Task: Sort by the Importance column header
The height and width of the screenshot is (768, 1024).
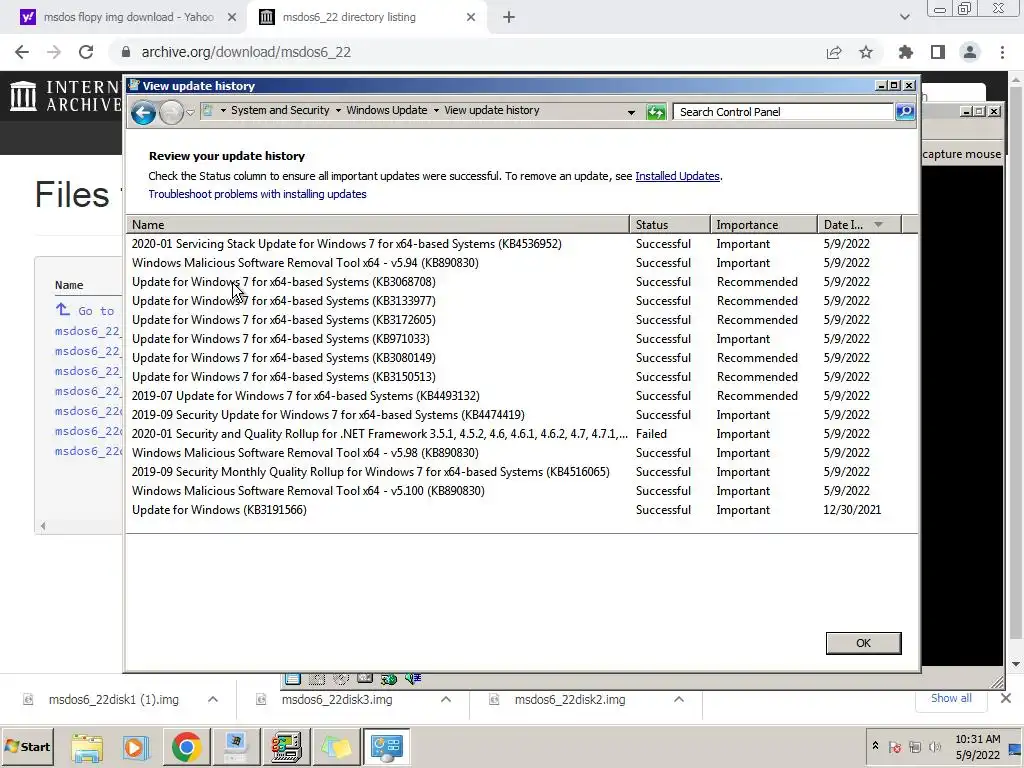Action: pos(763,225)
